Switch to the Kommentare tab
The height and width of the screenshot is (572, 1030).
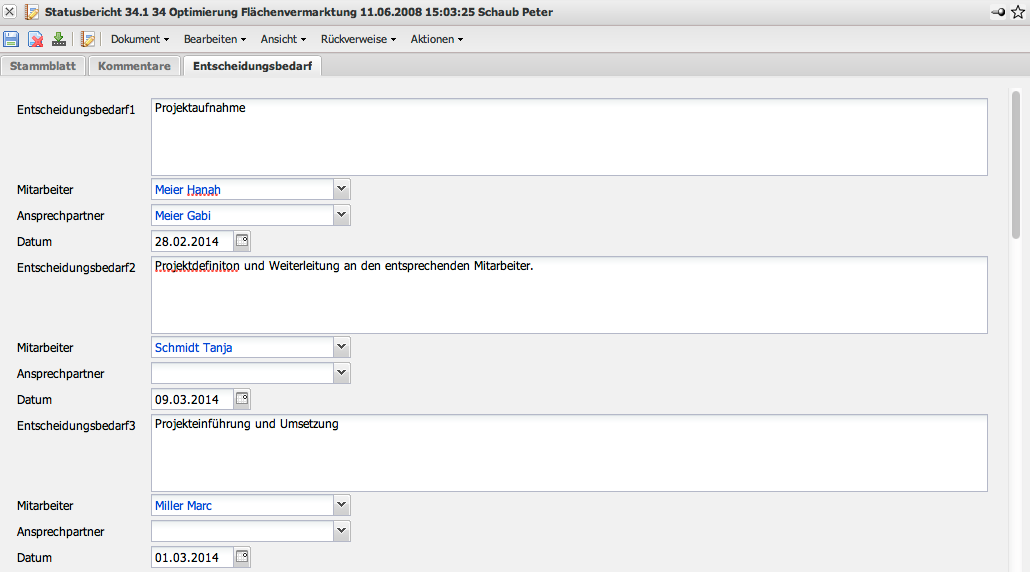click(x=134, y=66)
